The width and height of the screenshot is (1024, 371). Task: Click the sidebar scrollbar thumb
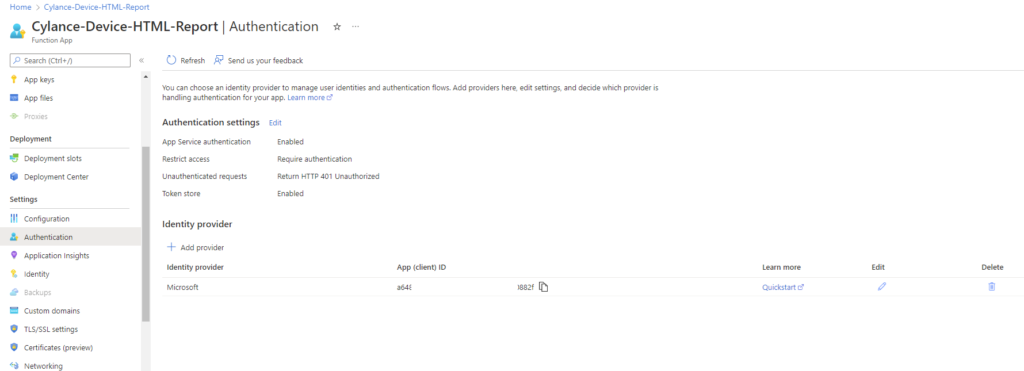click(x=146, y=234)
